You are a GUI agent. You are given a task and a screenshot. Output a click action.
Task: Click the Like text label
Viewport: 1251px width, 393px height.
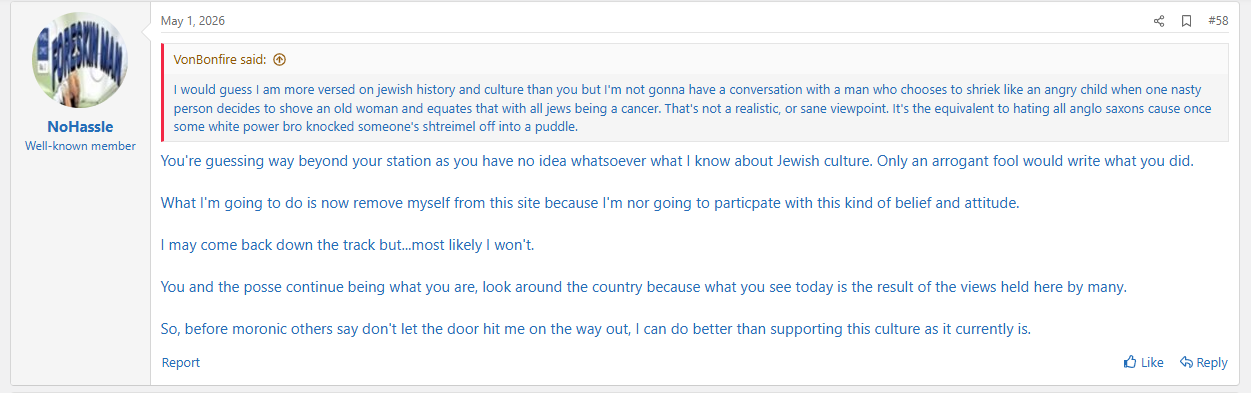pos(1152,363)
